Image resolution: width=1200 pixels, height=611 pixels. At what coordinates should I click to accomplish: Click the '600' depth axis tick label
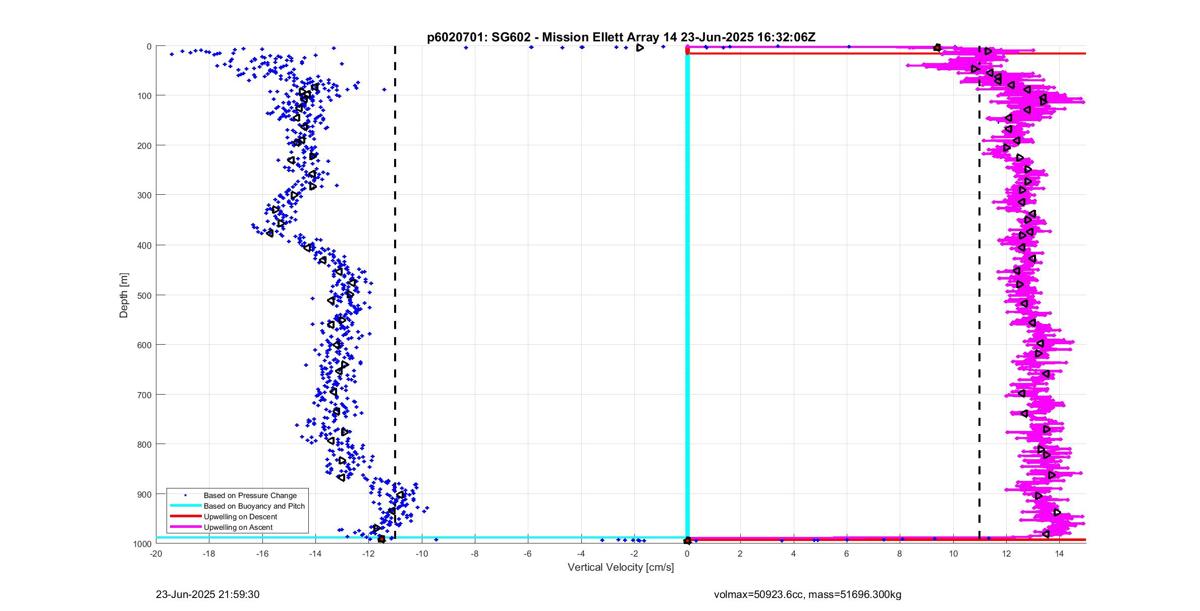(144, 345)
